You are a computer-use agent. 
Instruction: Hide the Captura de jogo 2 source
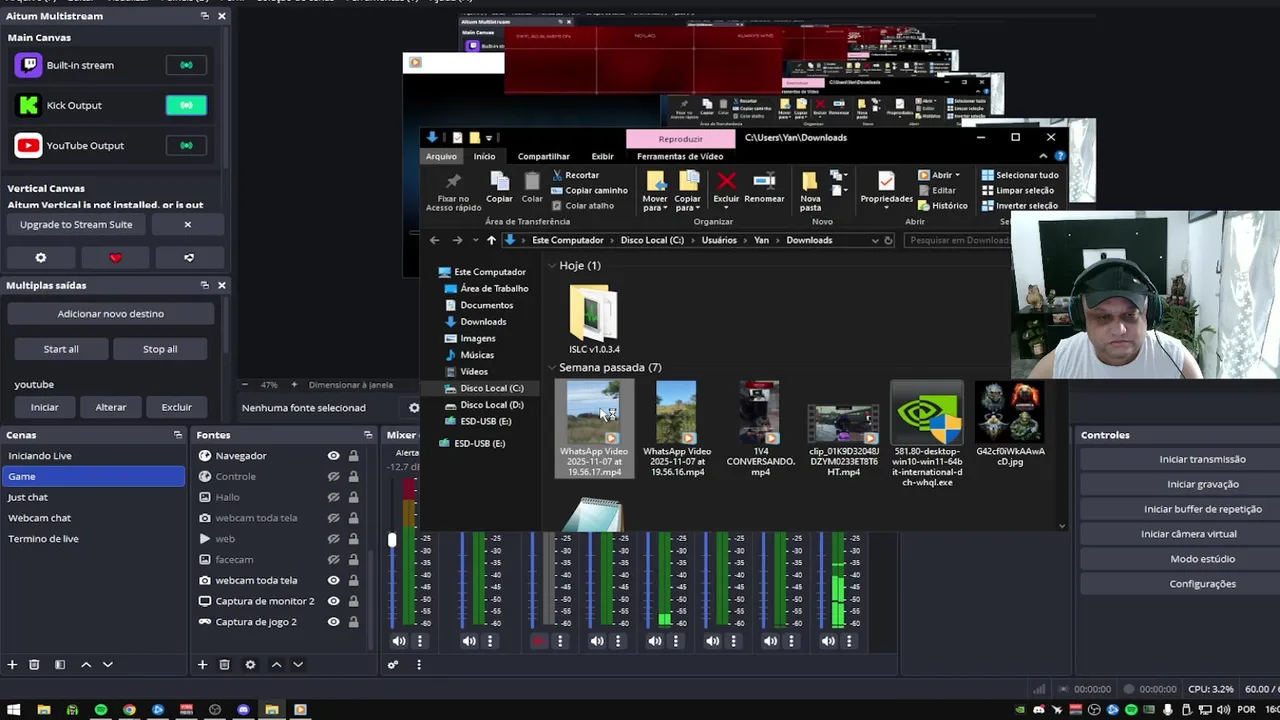click(334, 622)
